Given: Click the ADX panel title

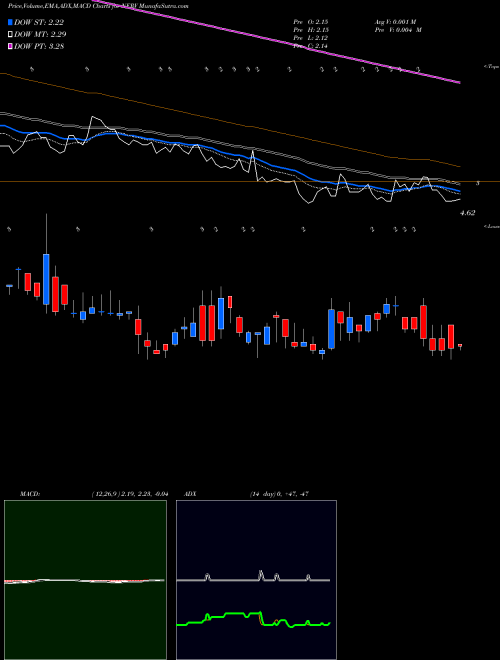Looking at the screenshot, I should click(x=191, y=494).
